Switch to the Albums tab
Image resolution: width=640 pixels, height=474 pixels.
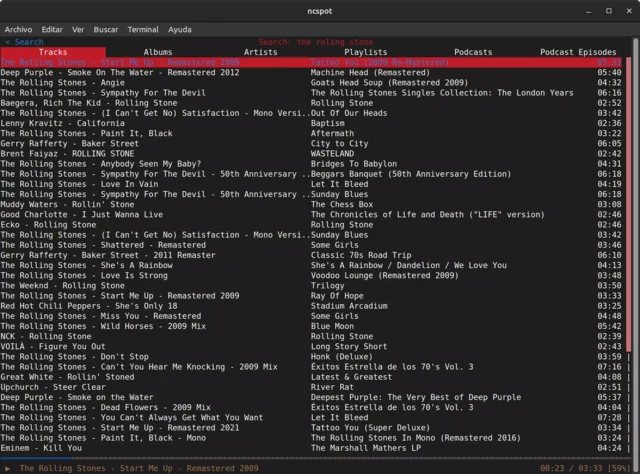(158, 52)
